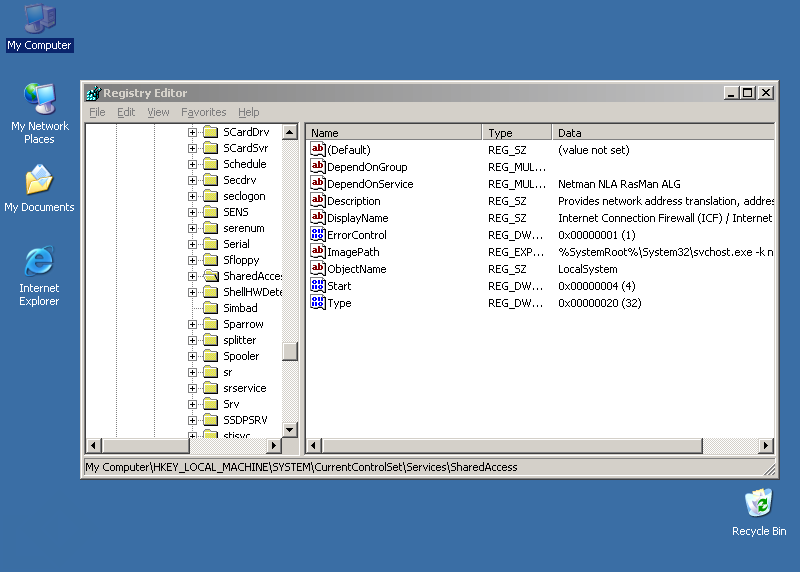The width and height of the screenshot is (800, 572).
Task: Click the Schedule folder icon
Action: tap(211, 164)
